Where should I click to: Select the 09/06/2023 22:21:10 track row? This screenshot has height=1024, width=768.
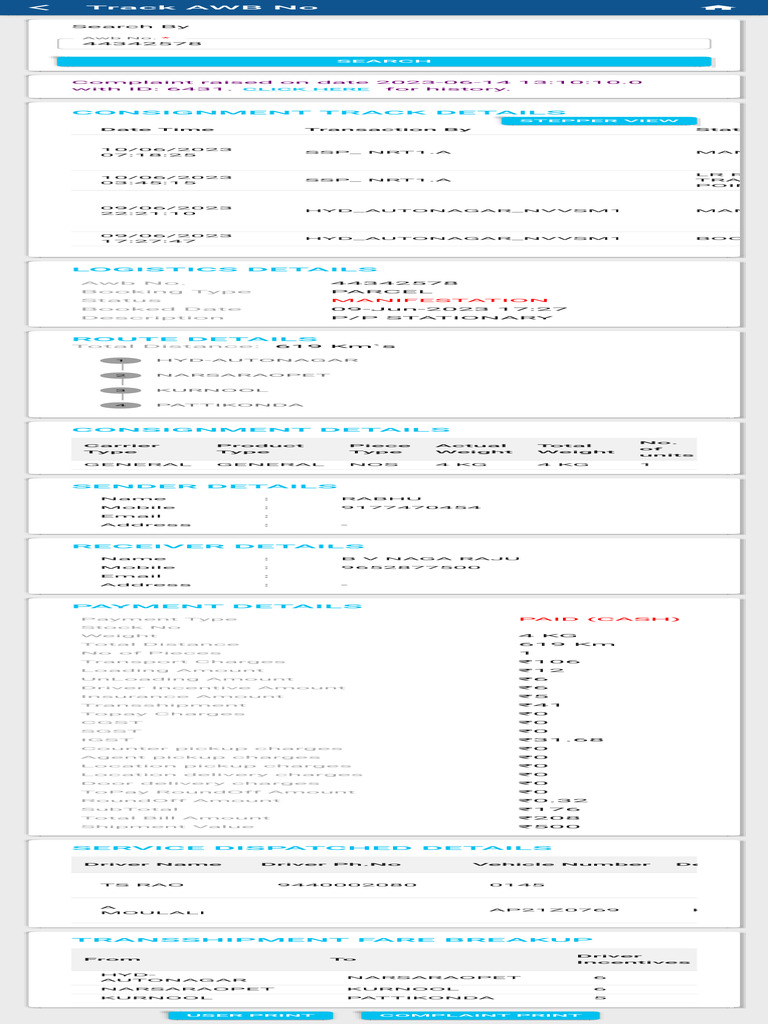click(x=405, y=210)
